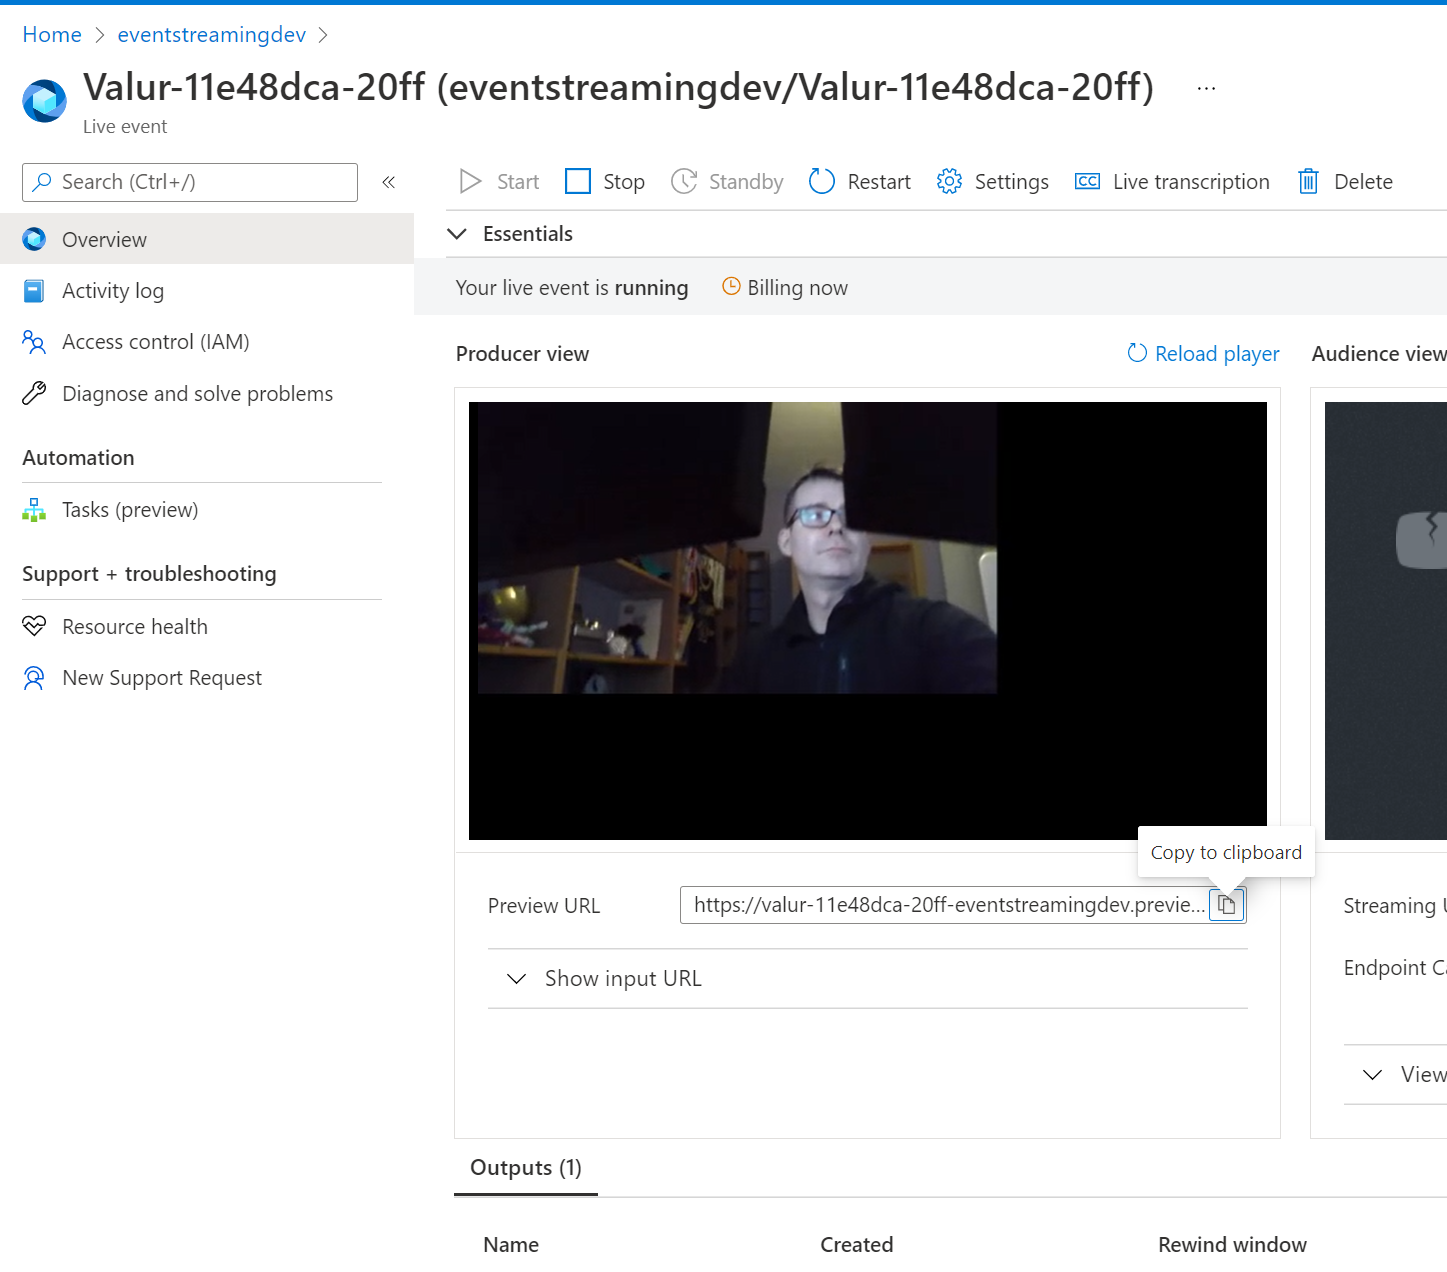The width and height of the screenshot is (1447, 1272).
Task: Open the Overview page
Action: point(104,239)
